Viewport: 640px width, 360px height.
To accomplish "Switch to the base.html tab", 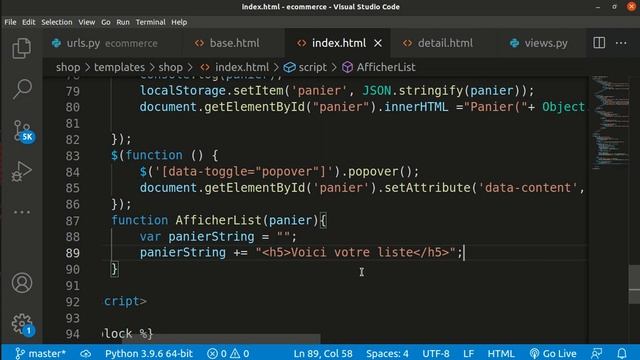I will pyautogui.click(x=234, y=43).
